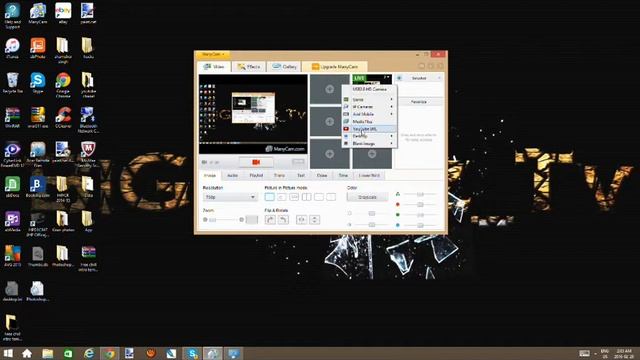Open the Resolution dropdown showing 720p

(230, 197)
